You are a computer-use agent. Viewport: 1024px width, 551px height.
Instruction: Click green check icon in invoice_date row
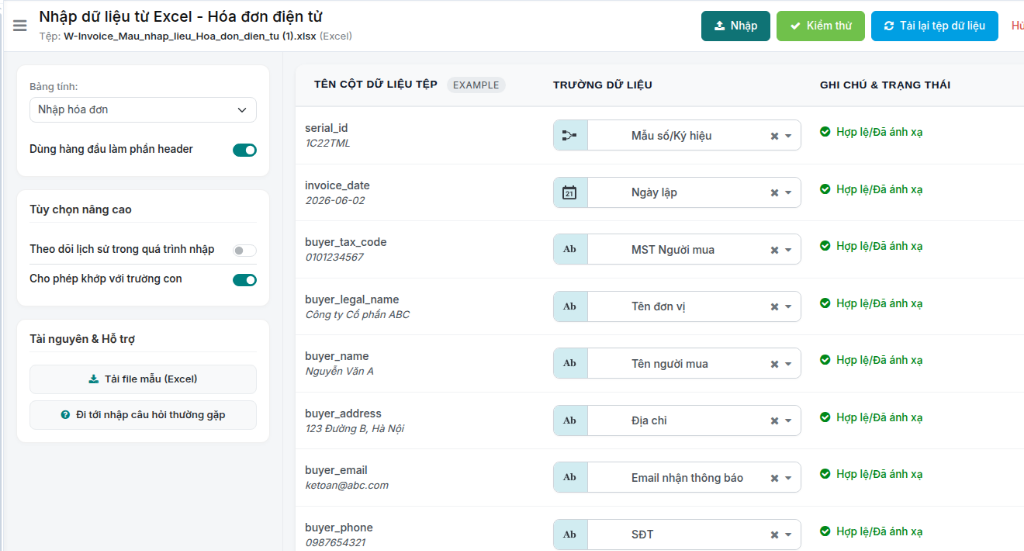point(825,189)
